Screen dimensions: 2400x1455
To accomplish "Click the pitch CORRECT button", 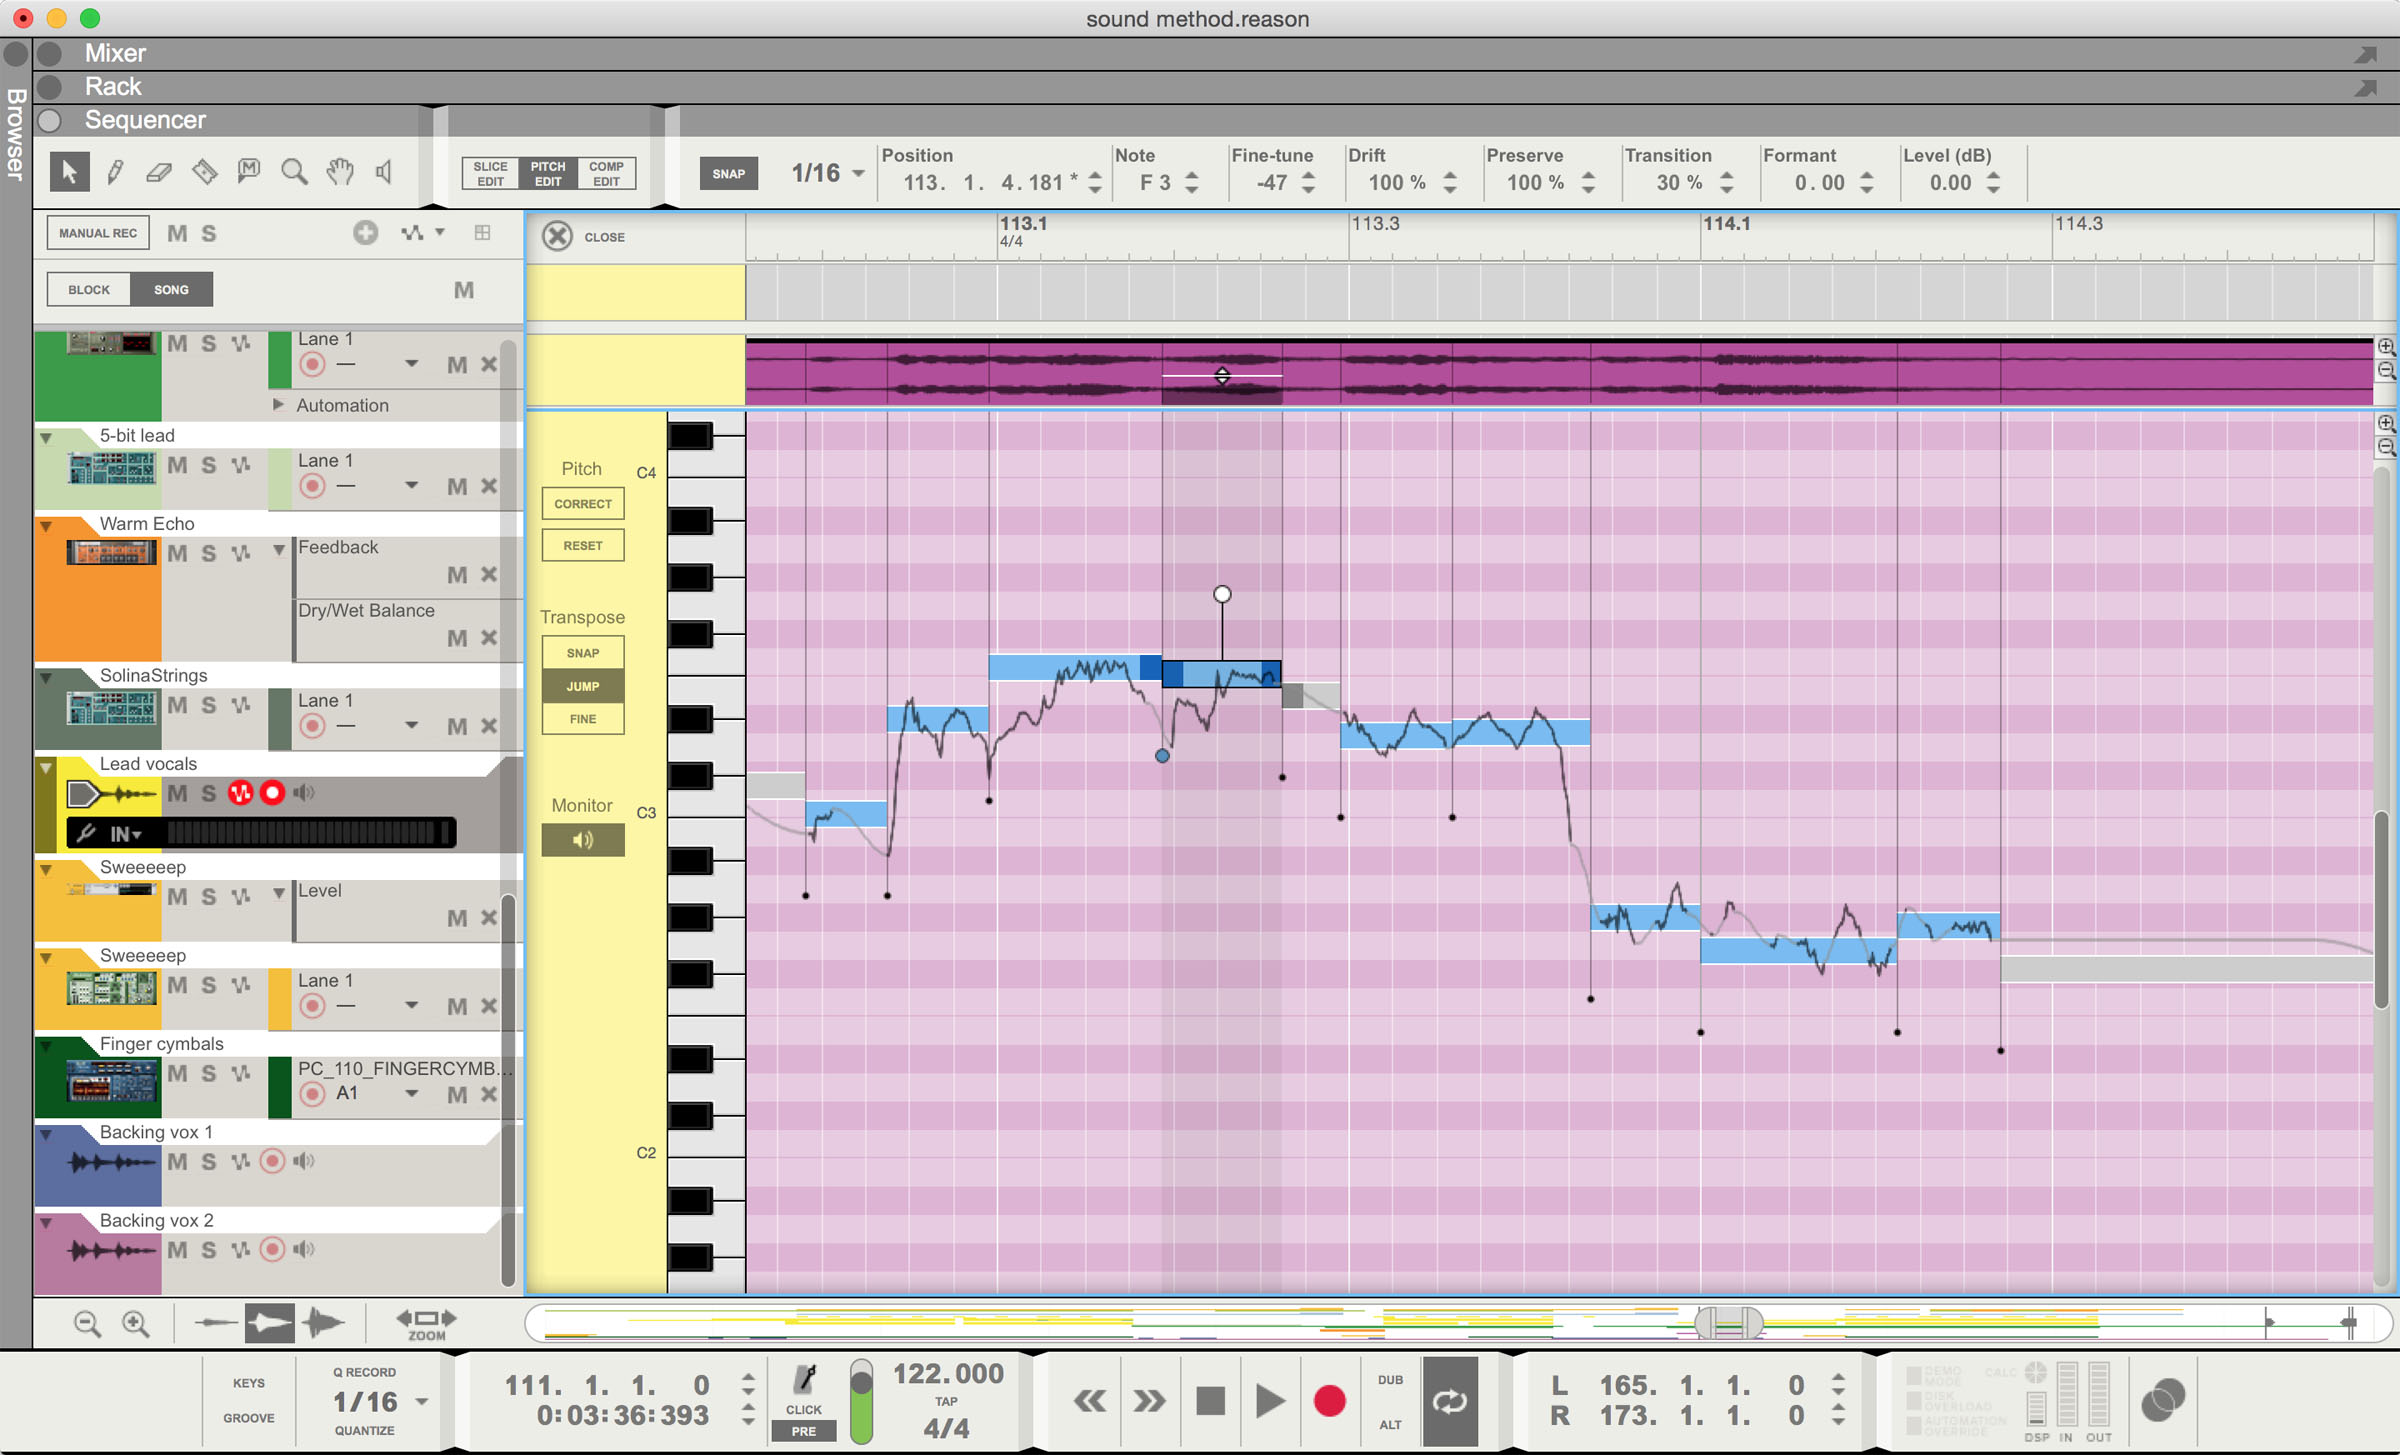I will click(583, 504).
